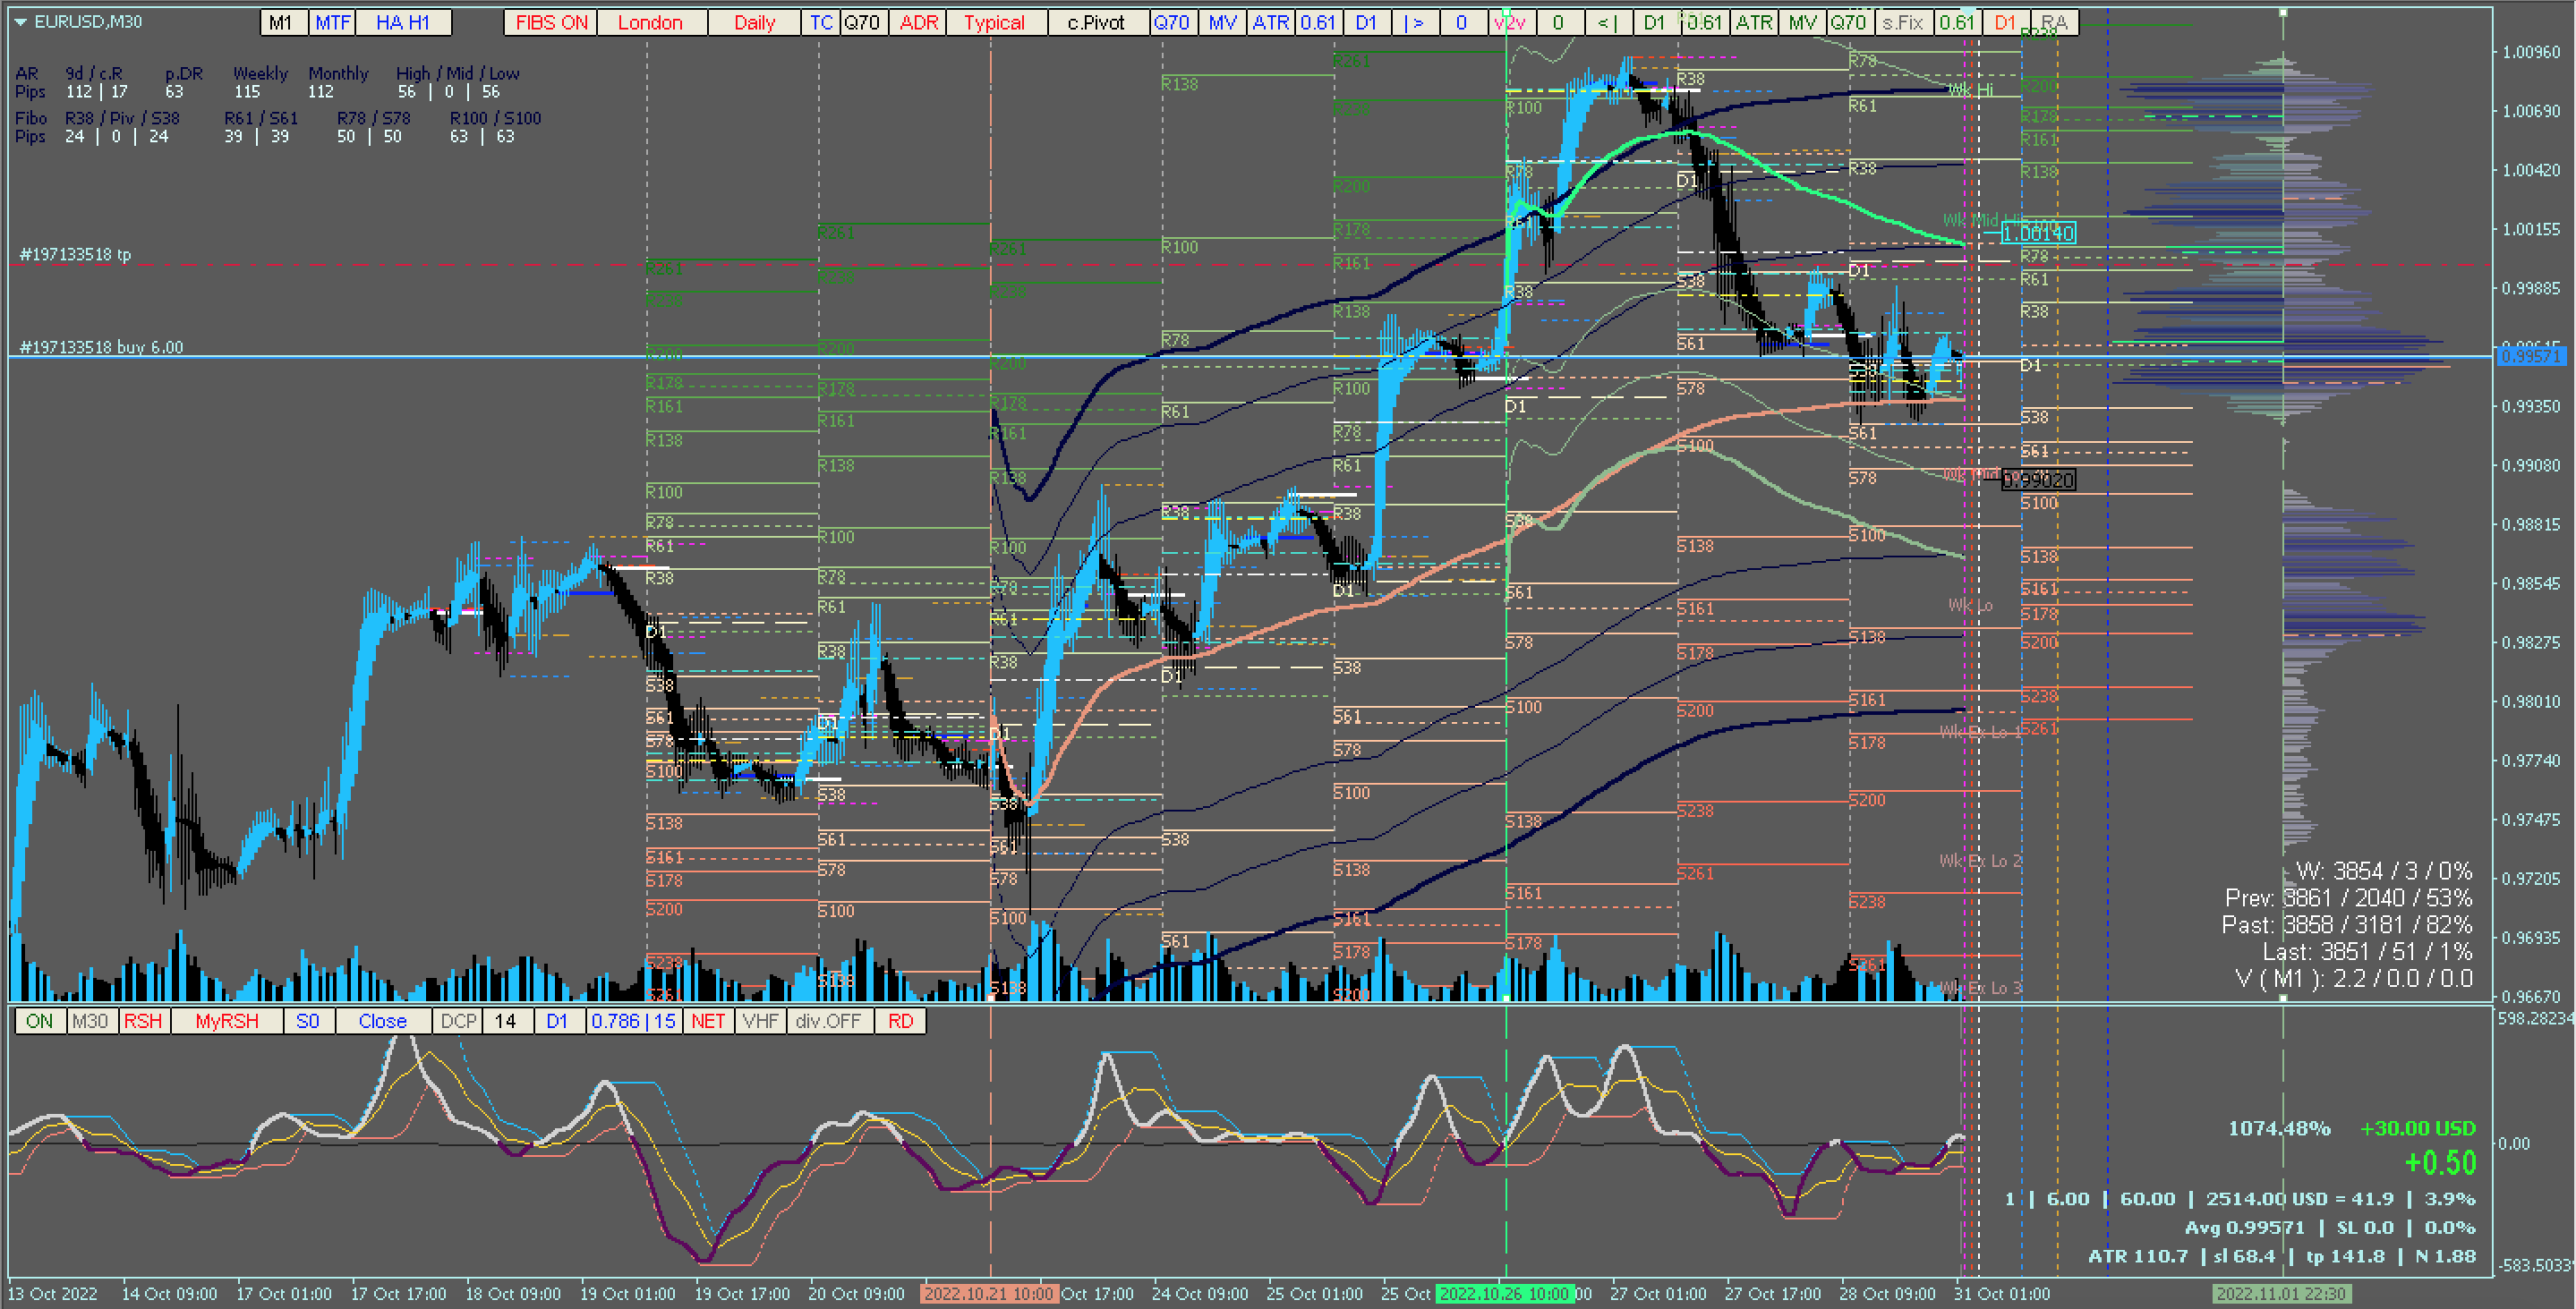Click the RA button at toolbar end
Screen dimensions: 2576x1309
point(2054,22)
